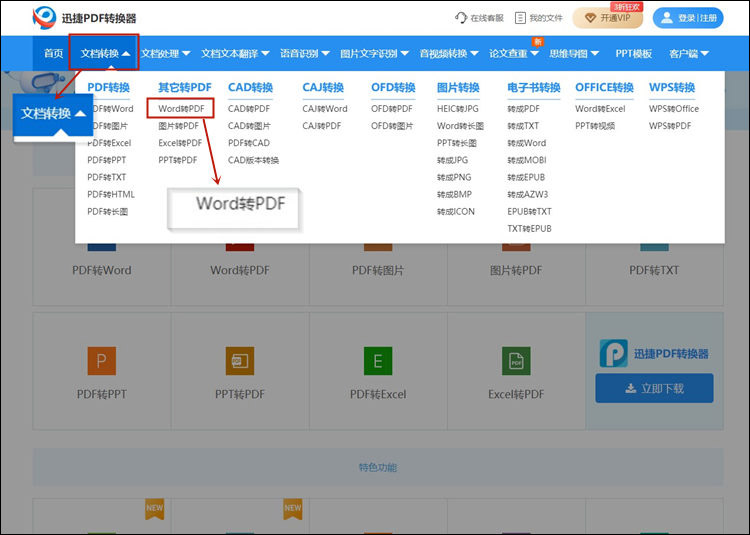Choose PDF转CAD option
The width and height of the screenshot is (750, 535).
249,143
